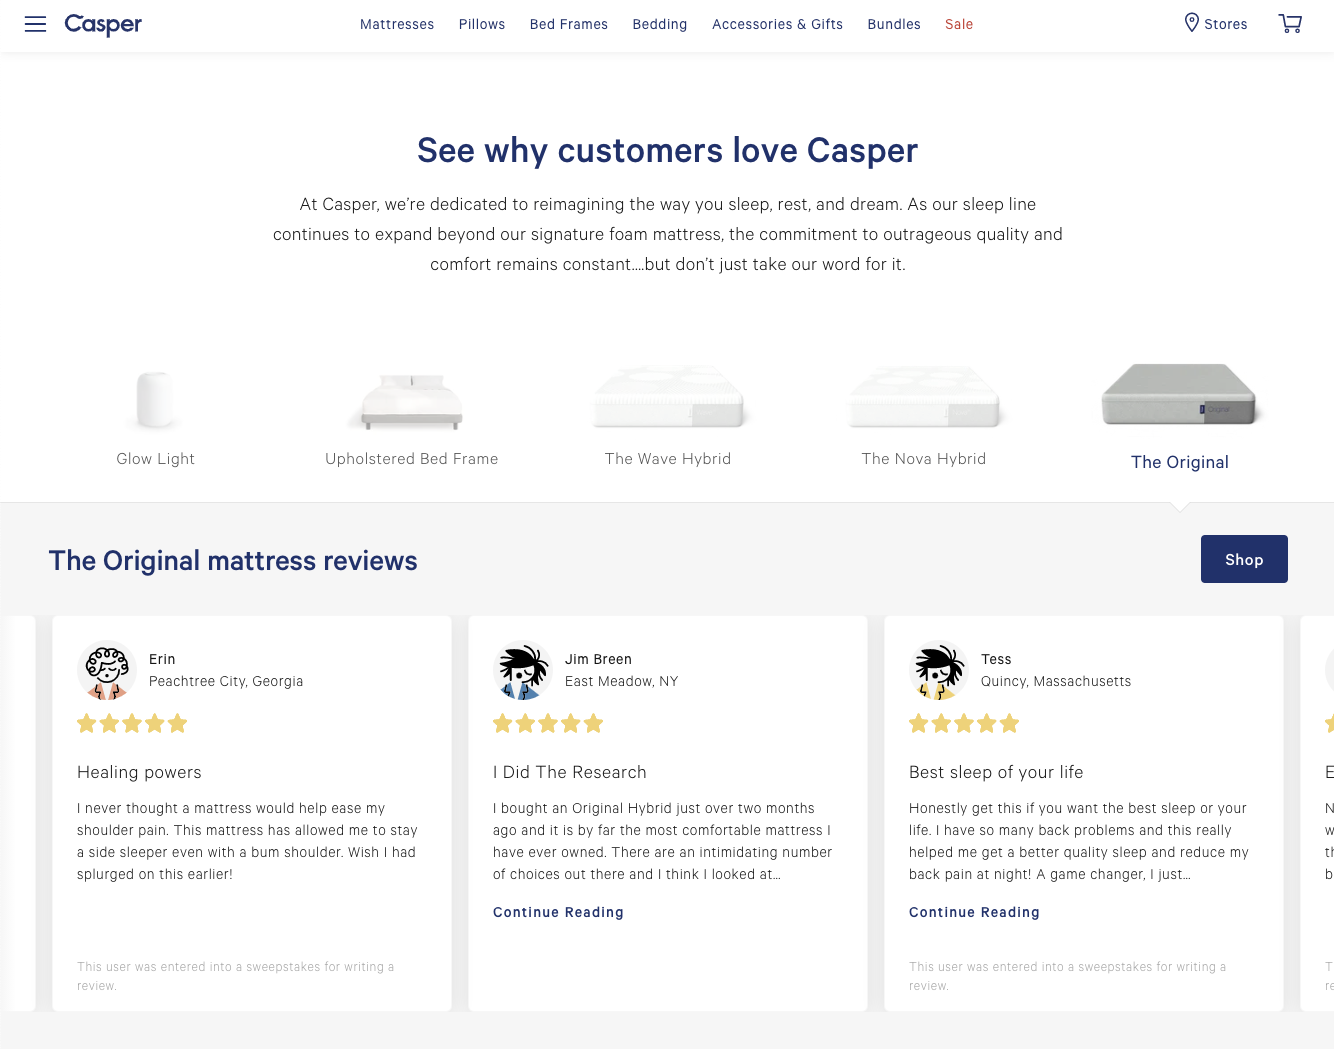Open the shopping cart icon
The height and width of the screenshot is (1049, 1334).
pos(1290,24)
